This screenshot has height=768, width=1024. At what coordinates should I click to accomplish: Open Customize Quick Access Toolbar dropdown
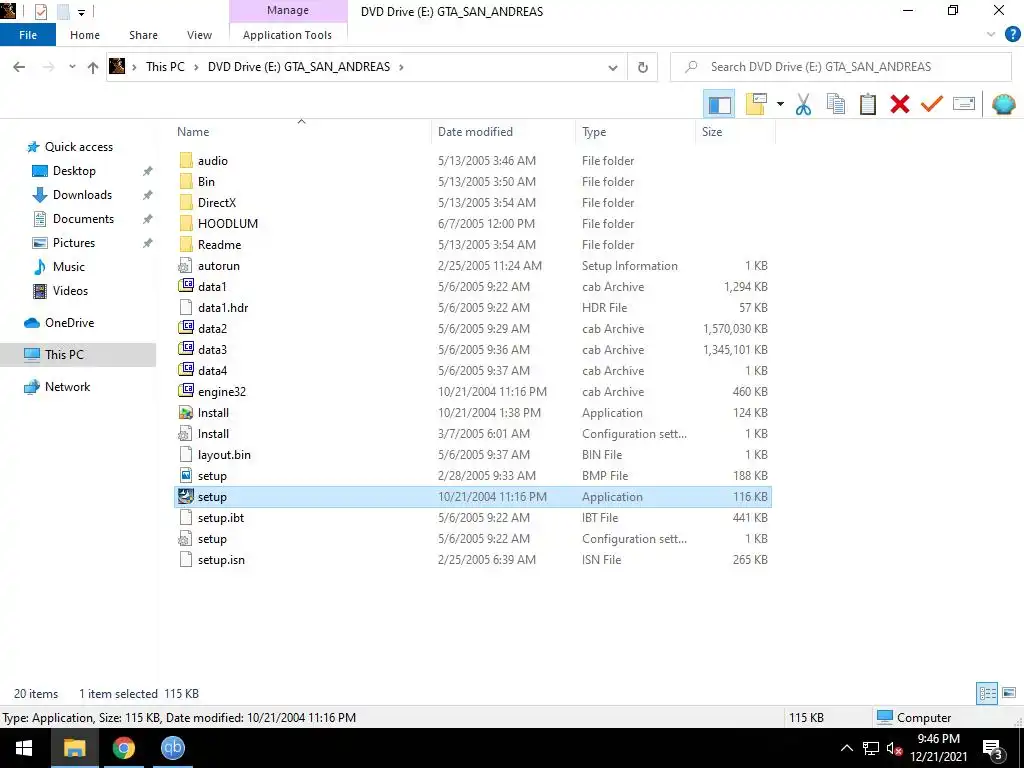pyautogui.click(x=82, y=12)
